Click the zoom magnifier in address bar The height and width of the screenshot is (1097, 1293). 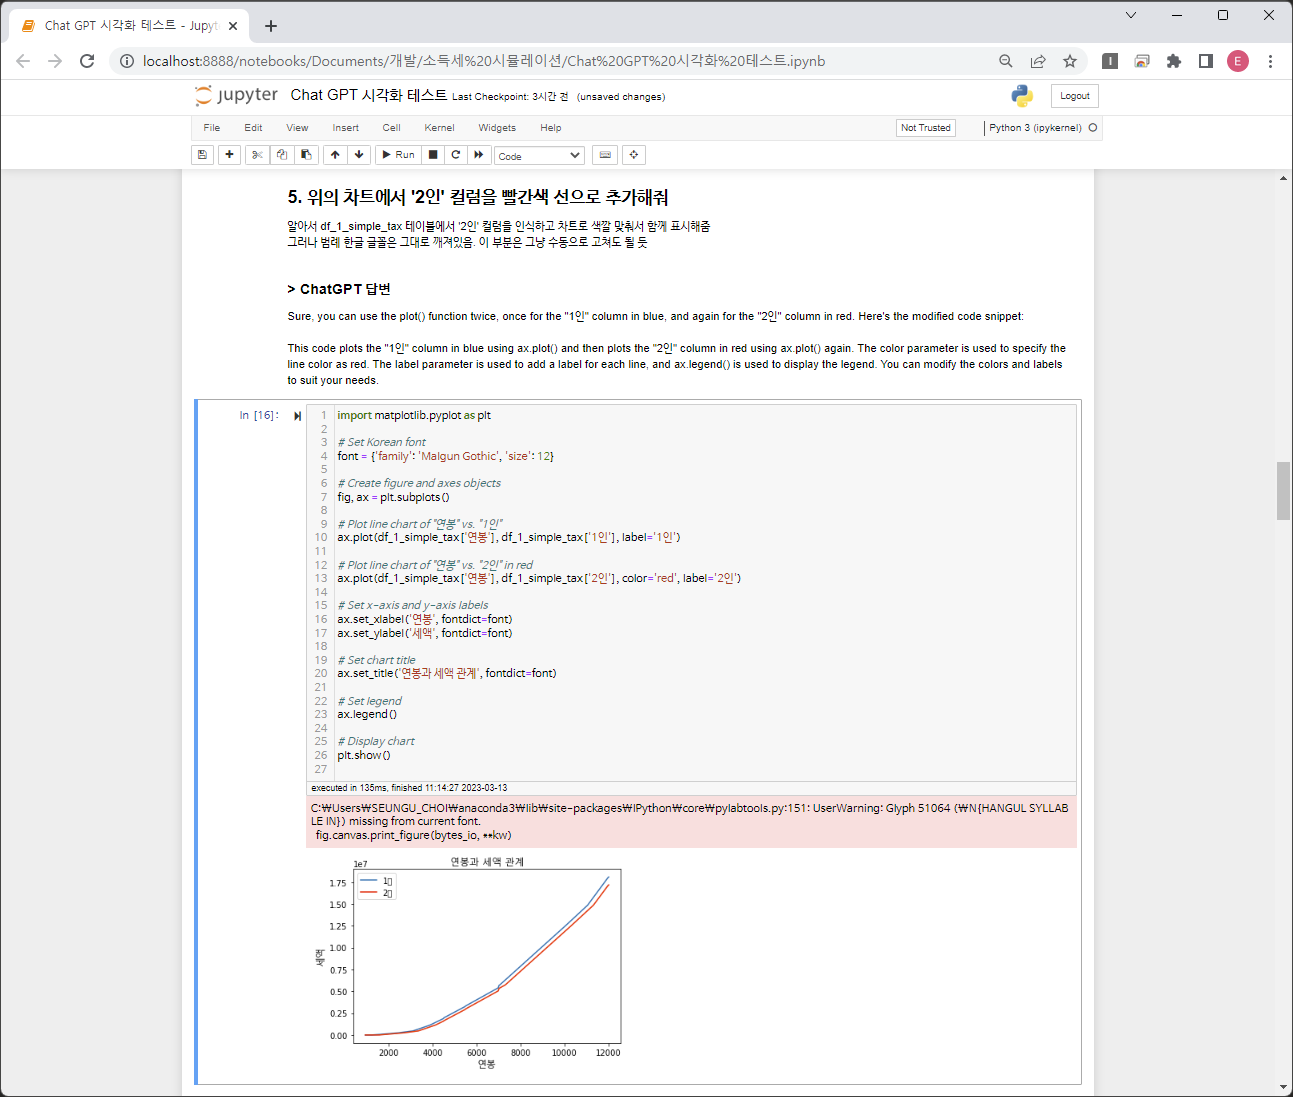coord(1006,61)
